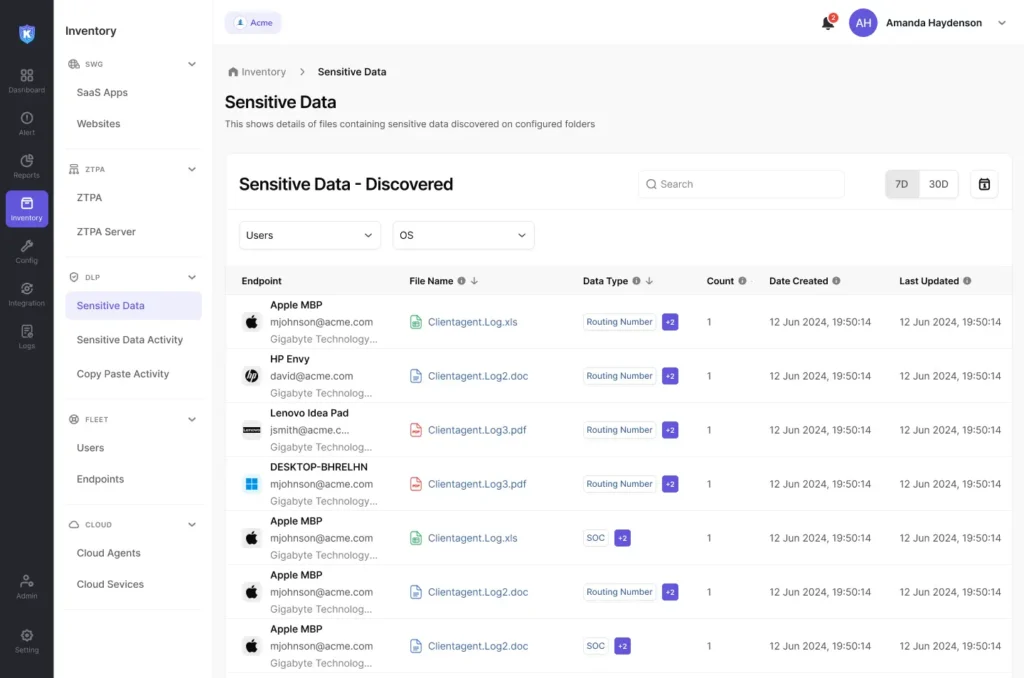
Task: Open Copy Paste Activity
Action: [x=123, y=374]
